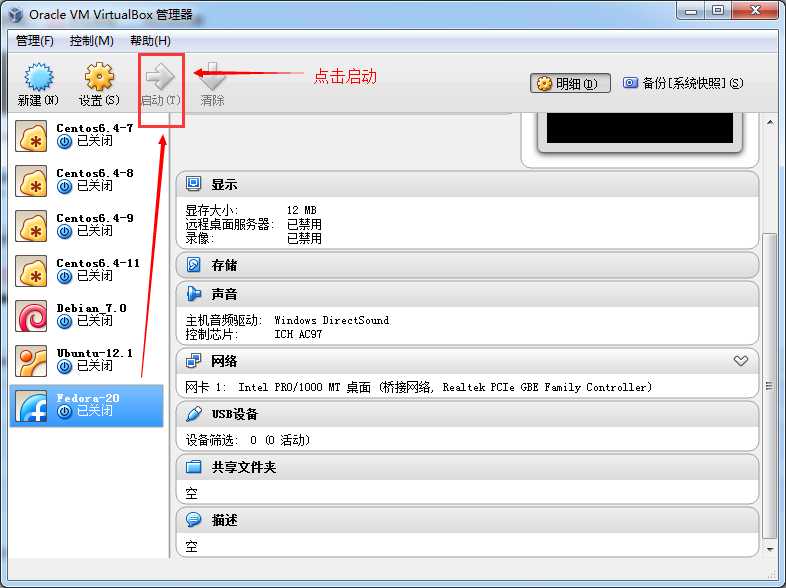This screenshot has height=588, width=786.
Task: Switch to 备份[系统快照](S) snapshots view
Action: point(683,83)
